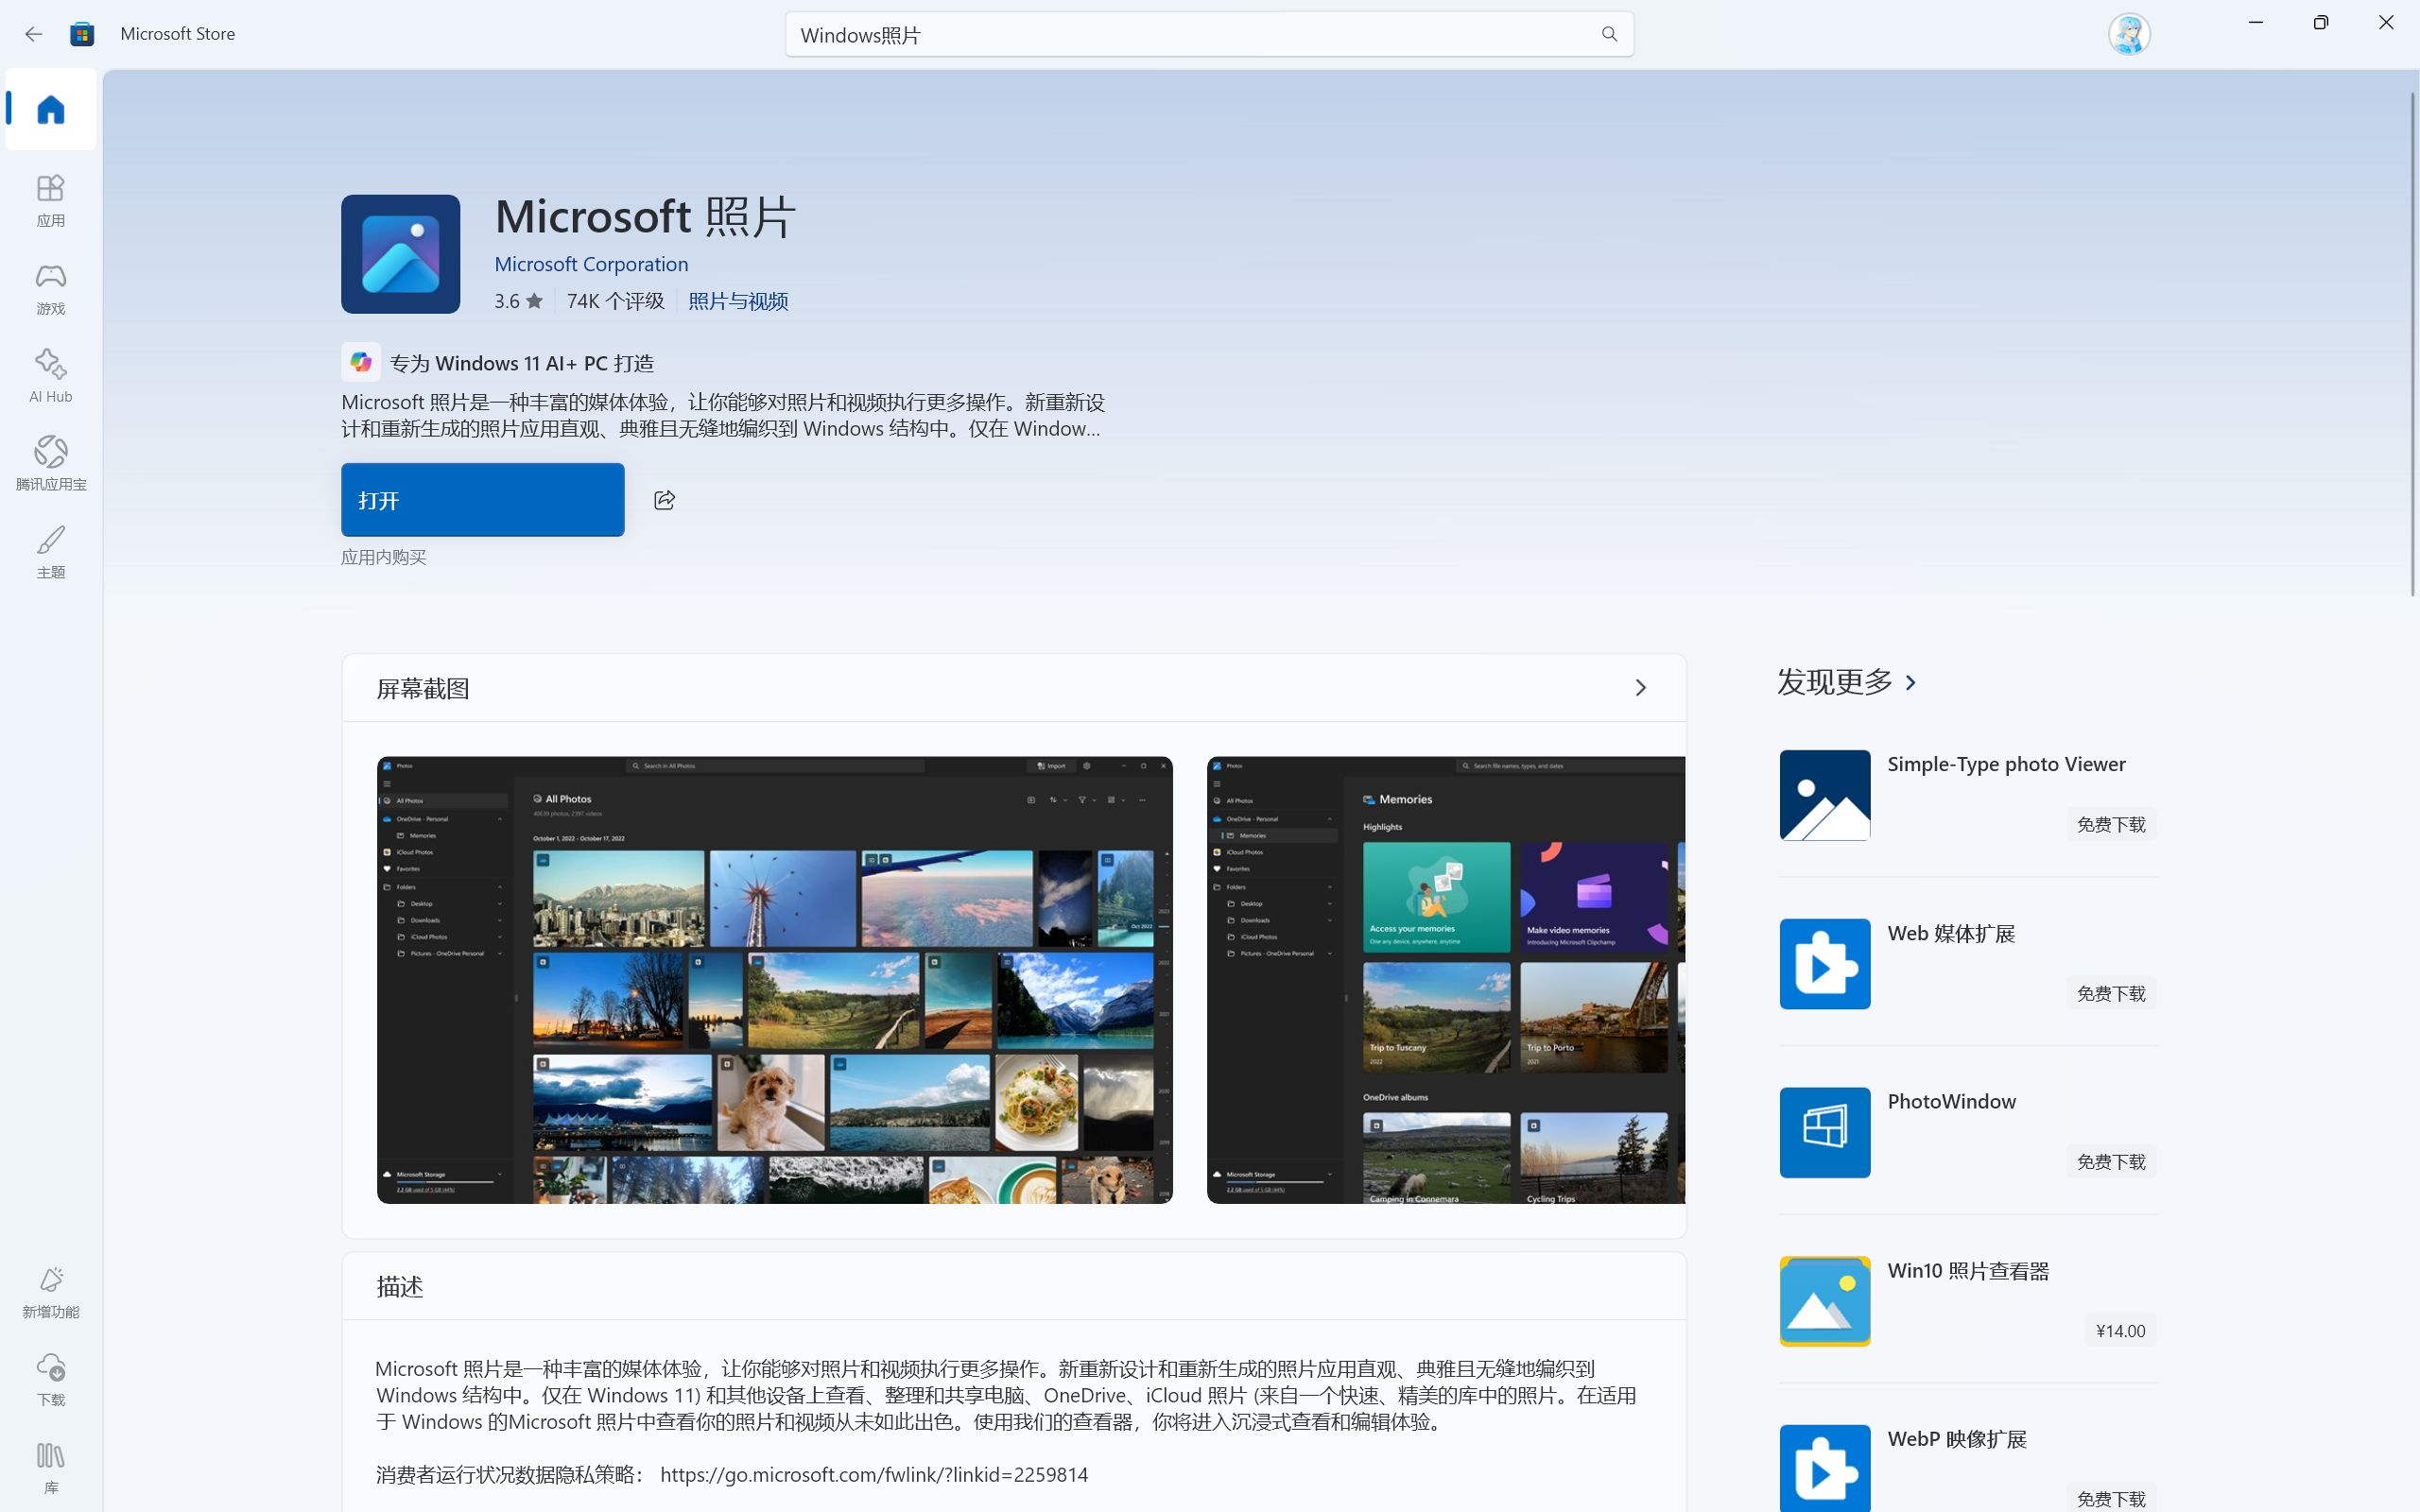Restore down the Microsoft Store window
This screenshot has height=1512, width=2420.
[x=2321, y=23]
